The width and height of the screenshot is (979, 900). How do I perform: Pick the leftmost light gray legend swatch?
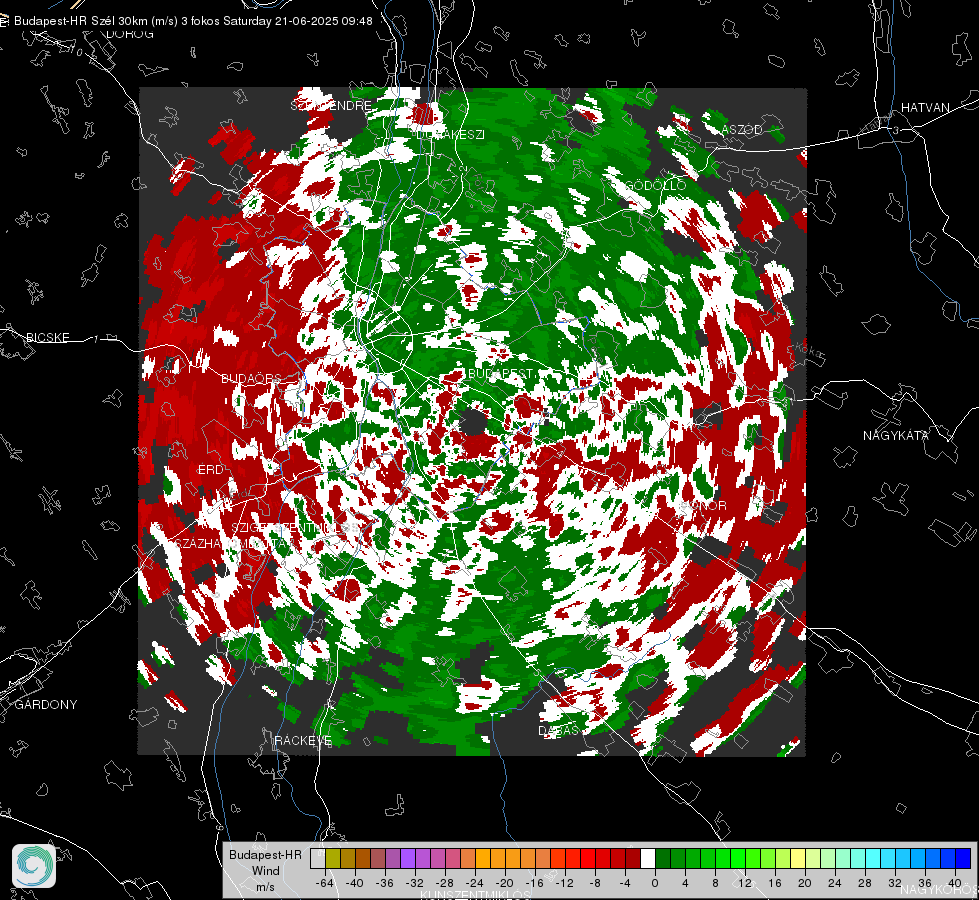pos(318,858)
